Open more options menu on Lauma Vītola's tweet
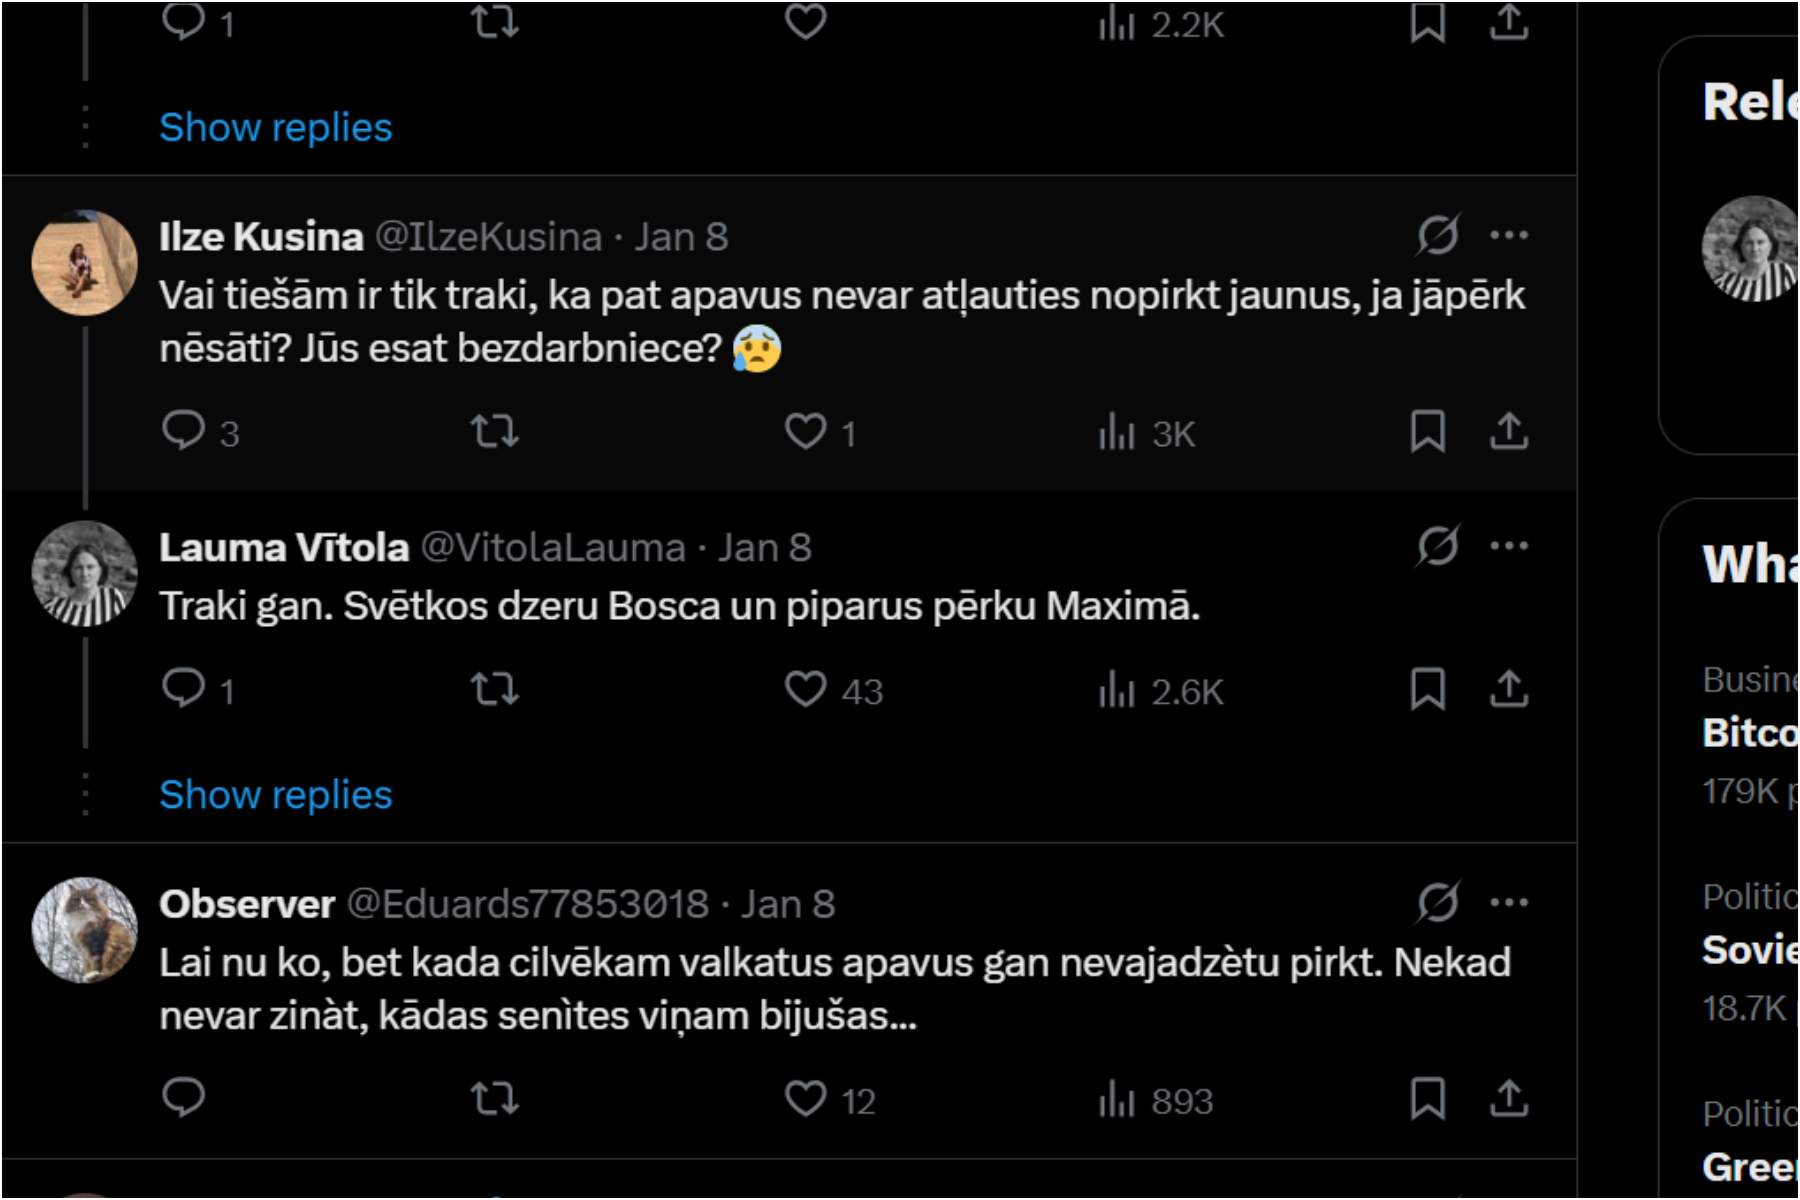This screenshot has height=1200, width=1800. (1509, 546)
